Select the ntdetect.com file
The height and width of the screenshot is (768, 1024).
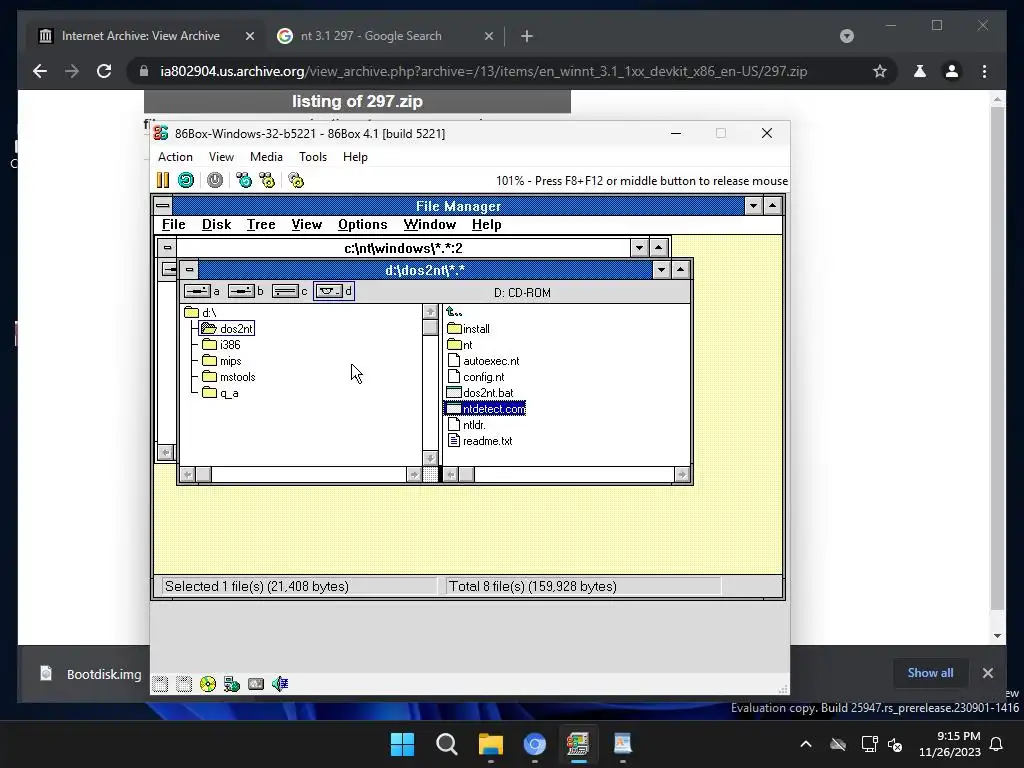tap(485, 409)
